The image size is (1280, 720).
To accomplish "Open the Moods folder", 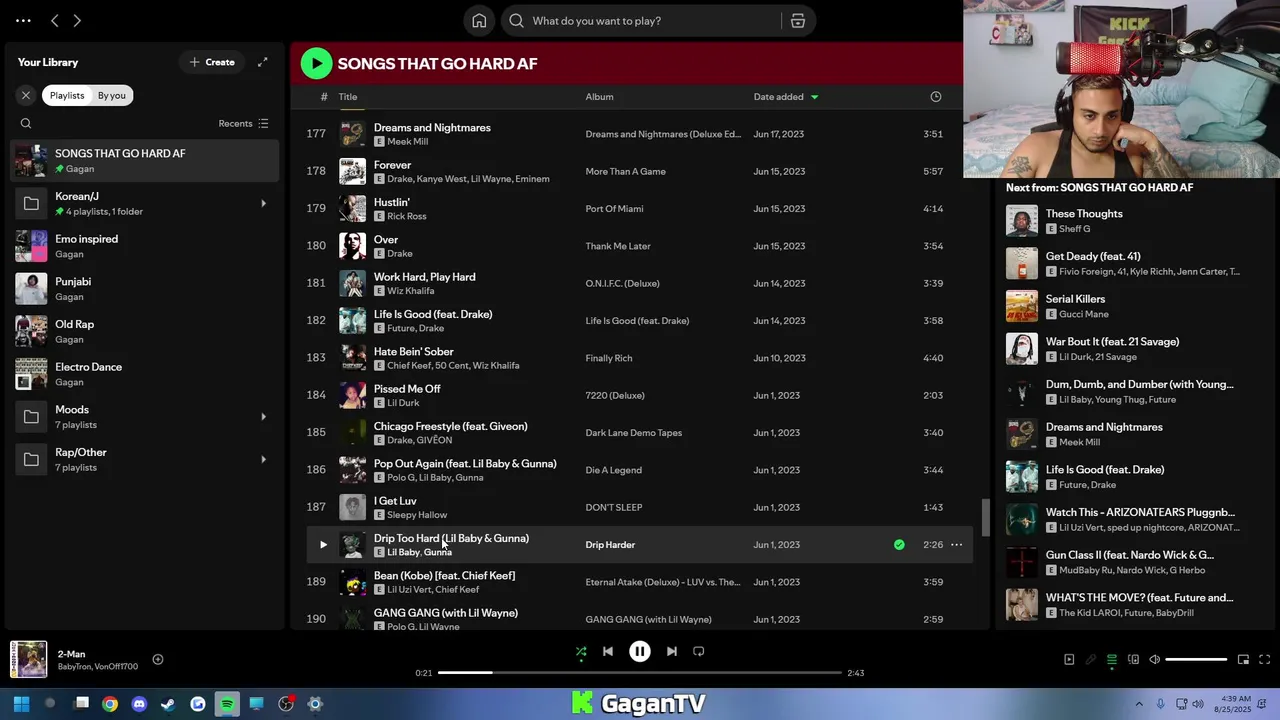I will (x=145, y=417).
